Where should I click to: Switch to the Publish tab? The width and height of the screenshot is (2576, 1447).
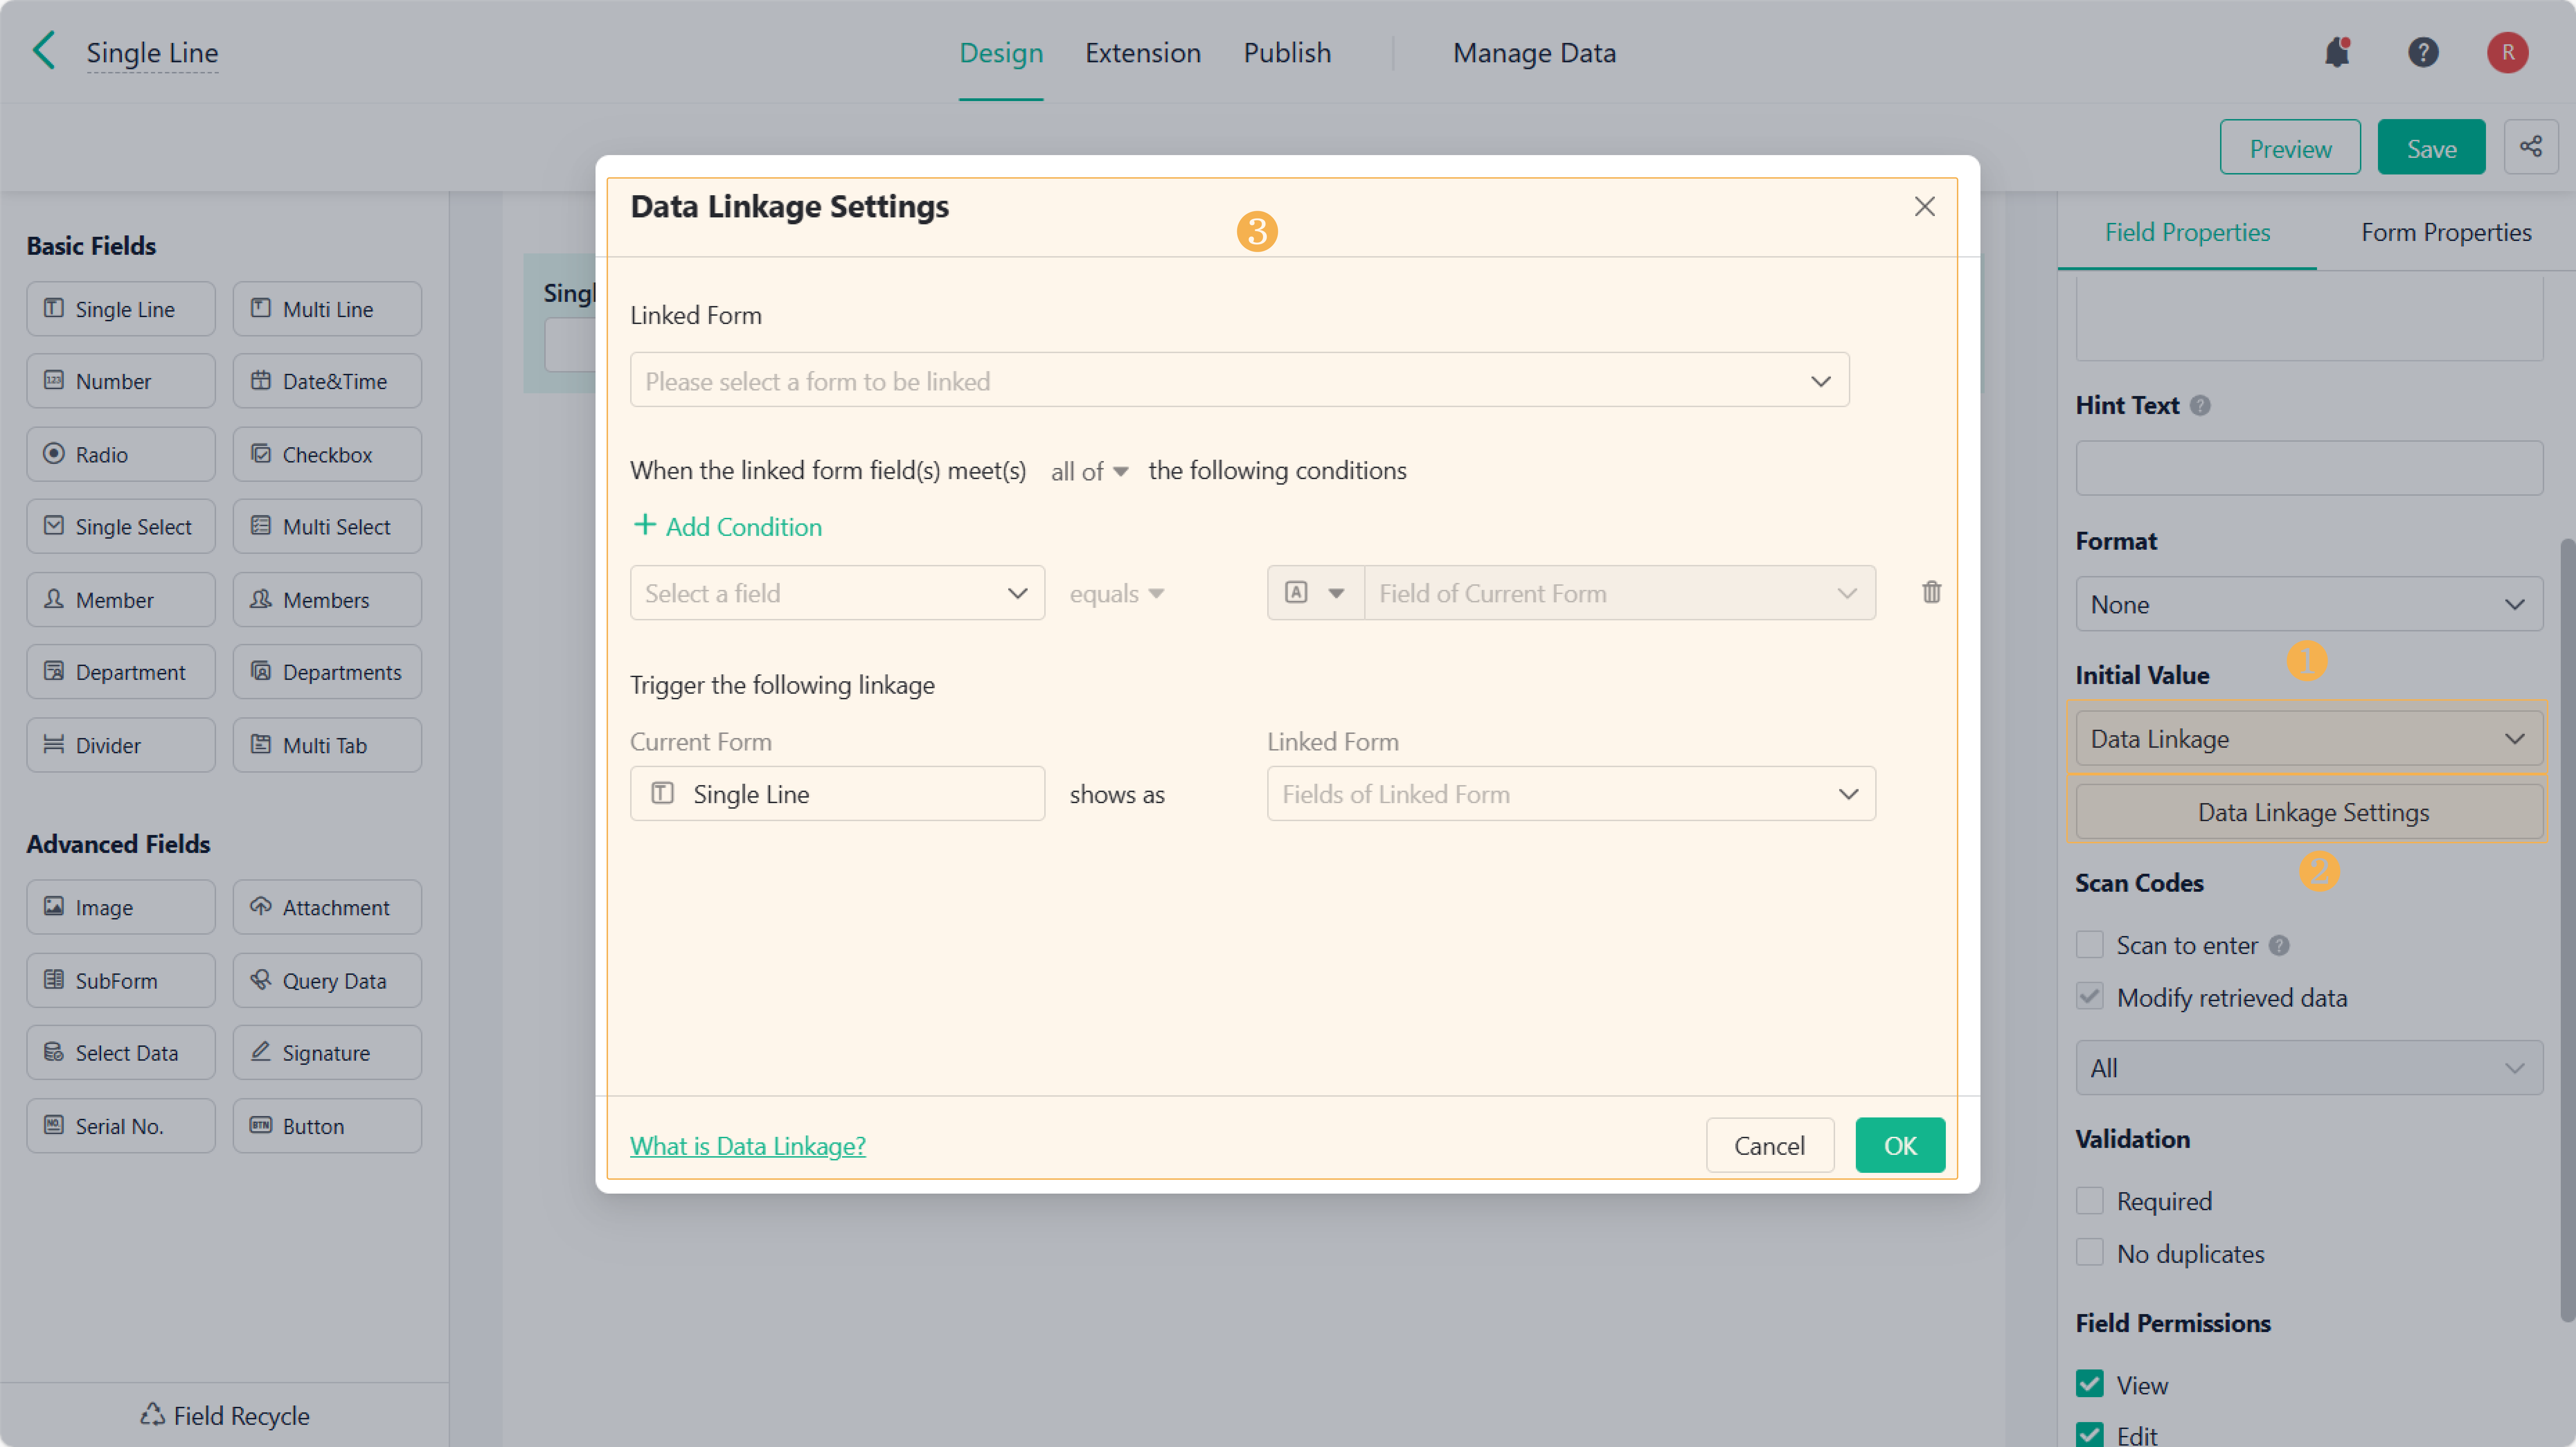[1287, 53]
